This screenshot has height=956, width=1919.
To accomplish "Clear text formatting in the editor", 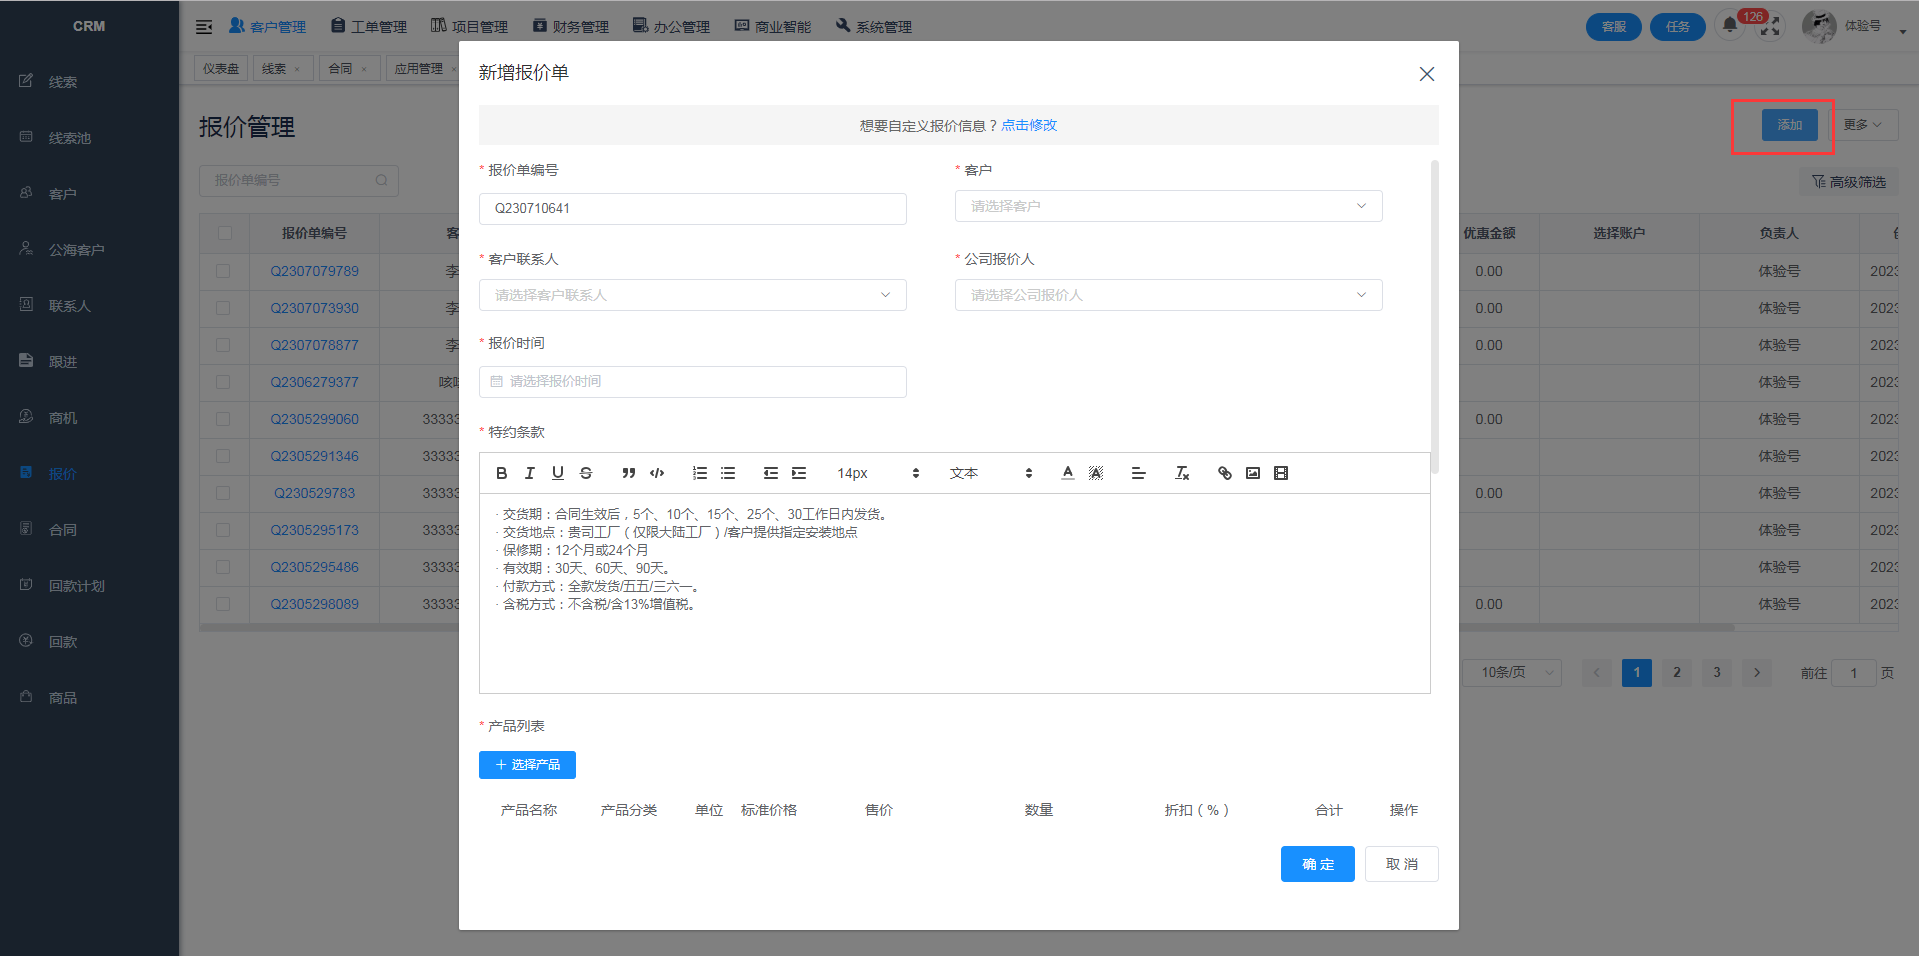I will tap(1181, 473).
